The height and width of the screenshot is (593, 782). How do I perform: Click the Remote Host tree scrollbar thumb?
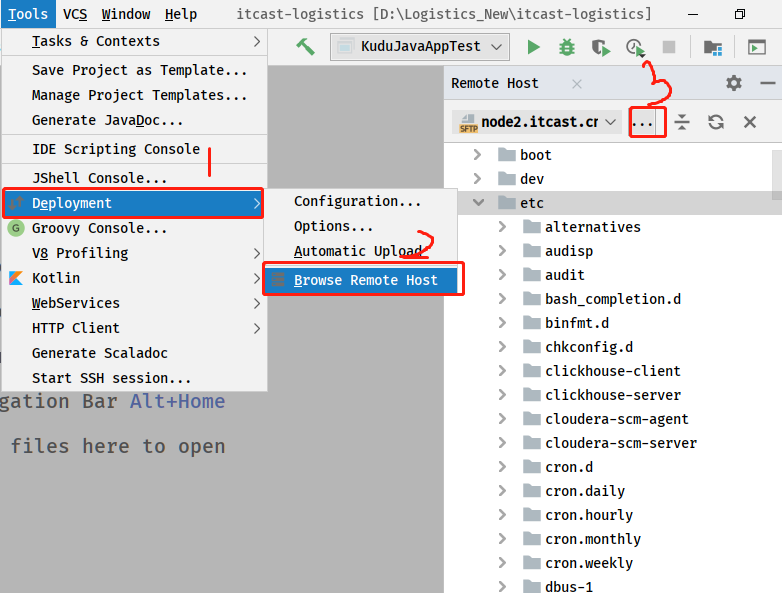pyautogui.click(x=777, y=175)
